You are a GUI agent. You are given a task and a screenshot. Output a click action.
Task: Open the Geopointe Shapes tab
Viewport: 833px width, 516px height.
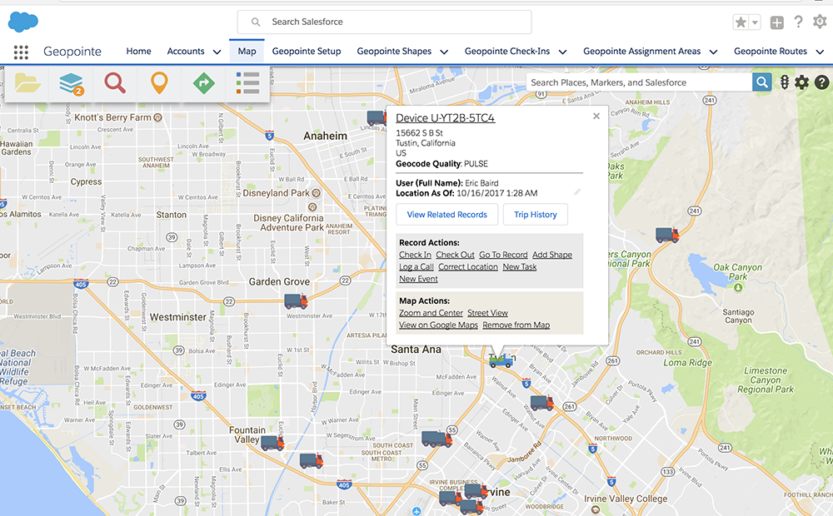(x=394, y=51)
